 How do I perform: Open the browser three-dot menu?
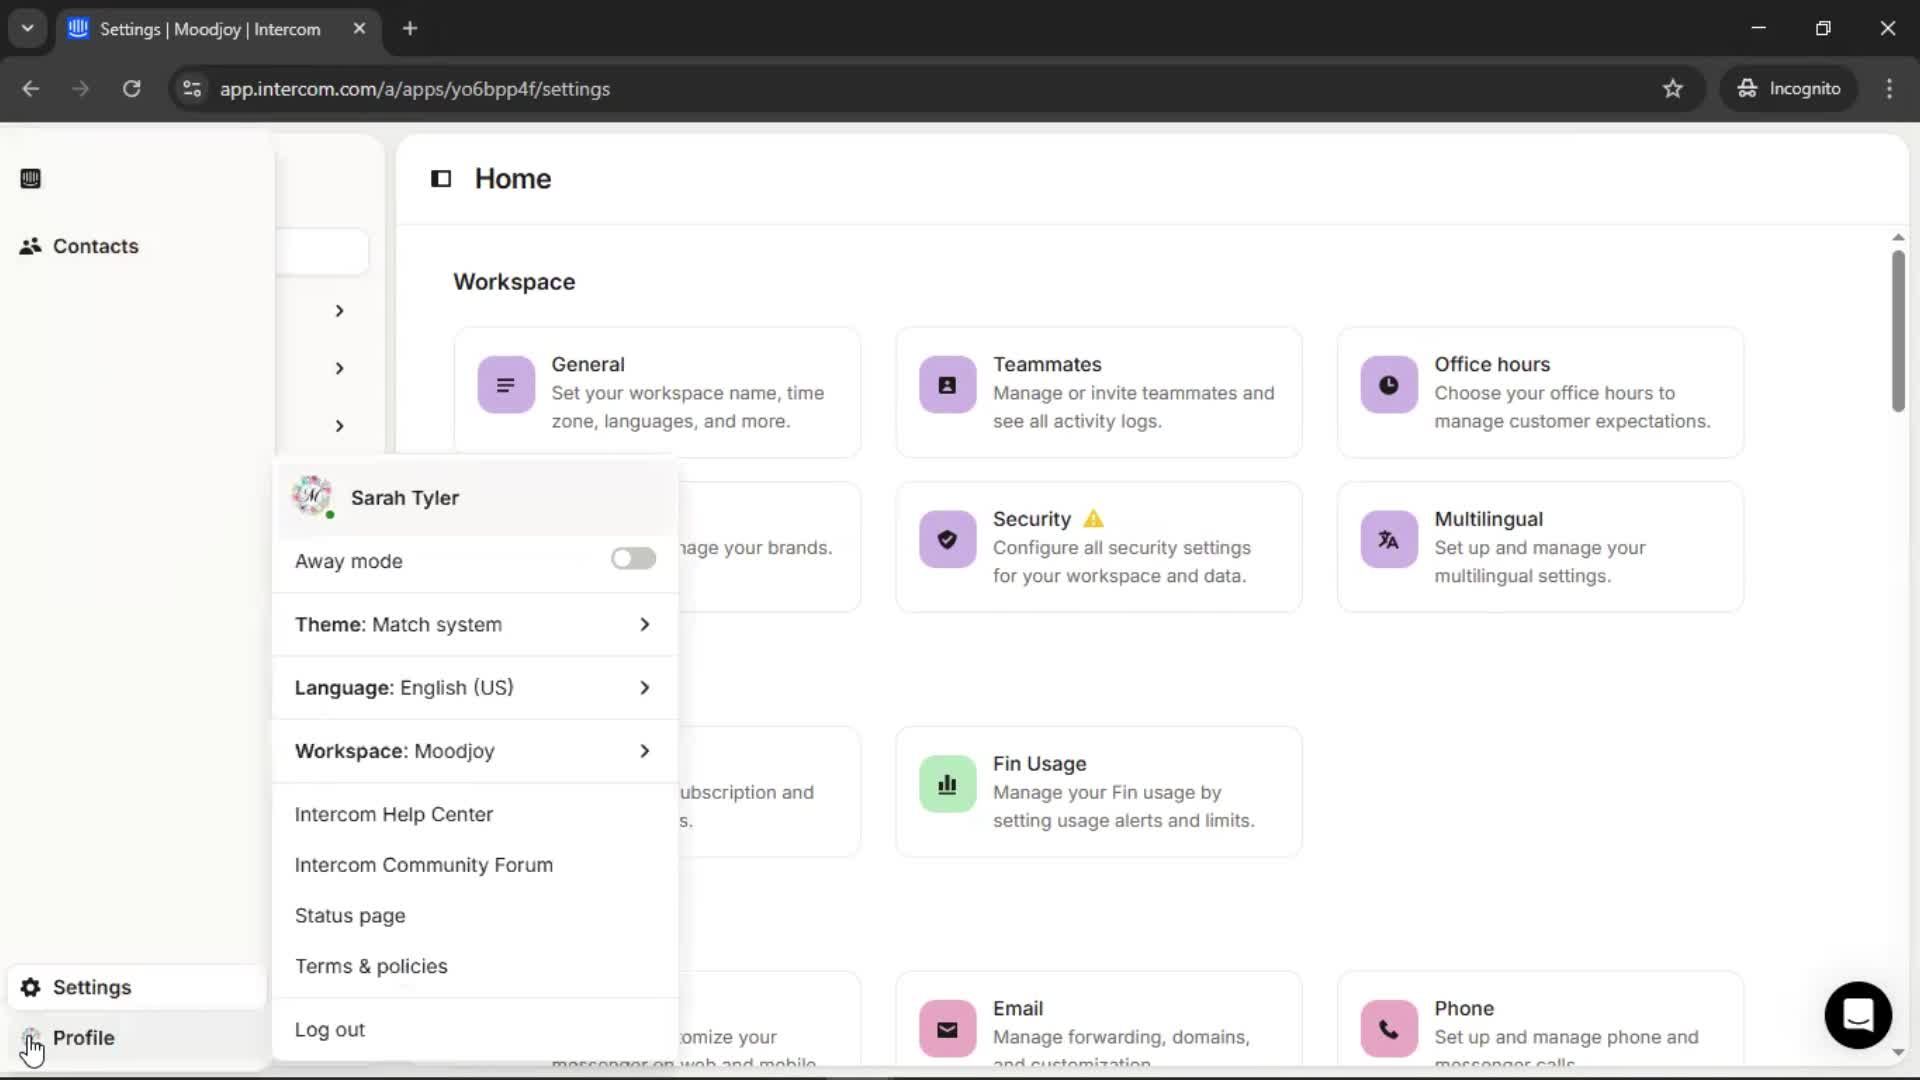[1889, 89]
